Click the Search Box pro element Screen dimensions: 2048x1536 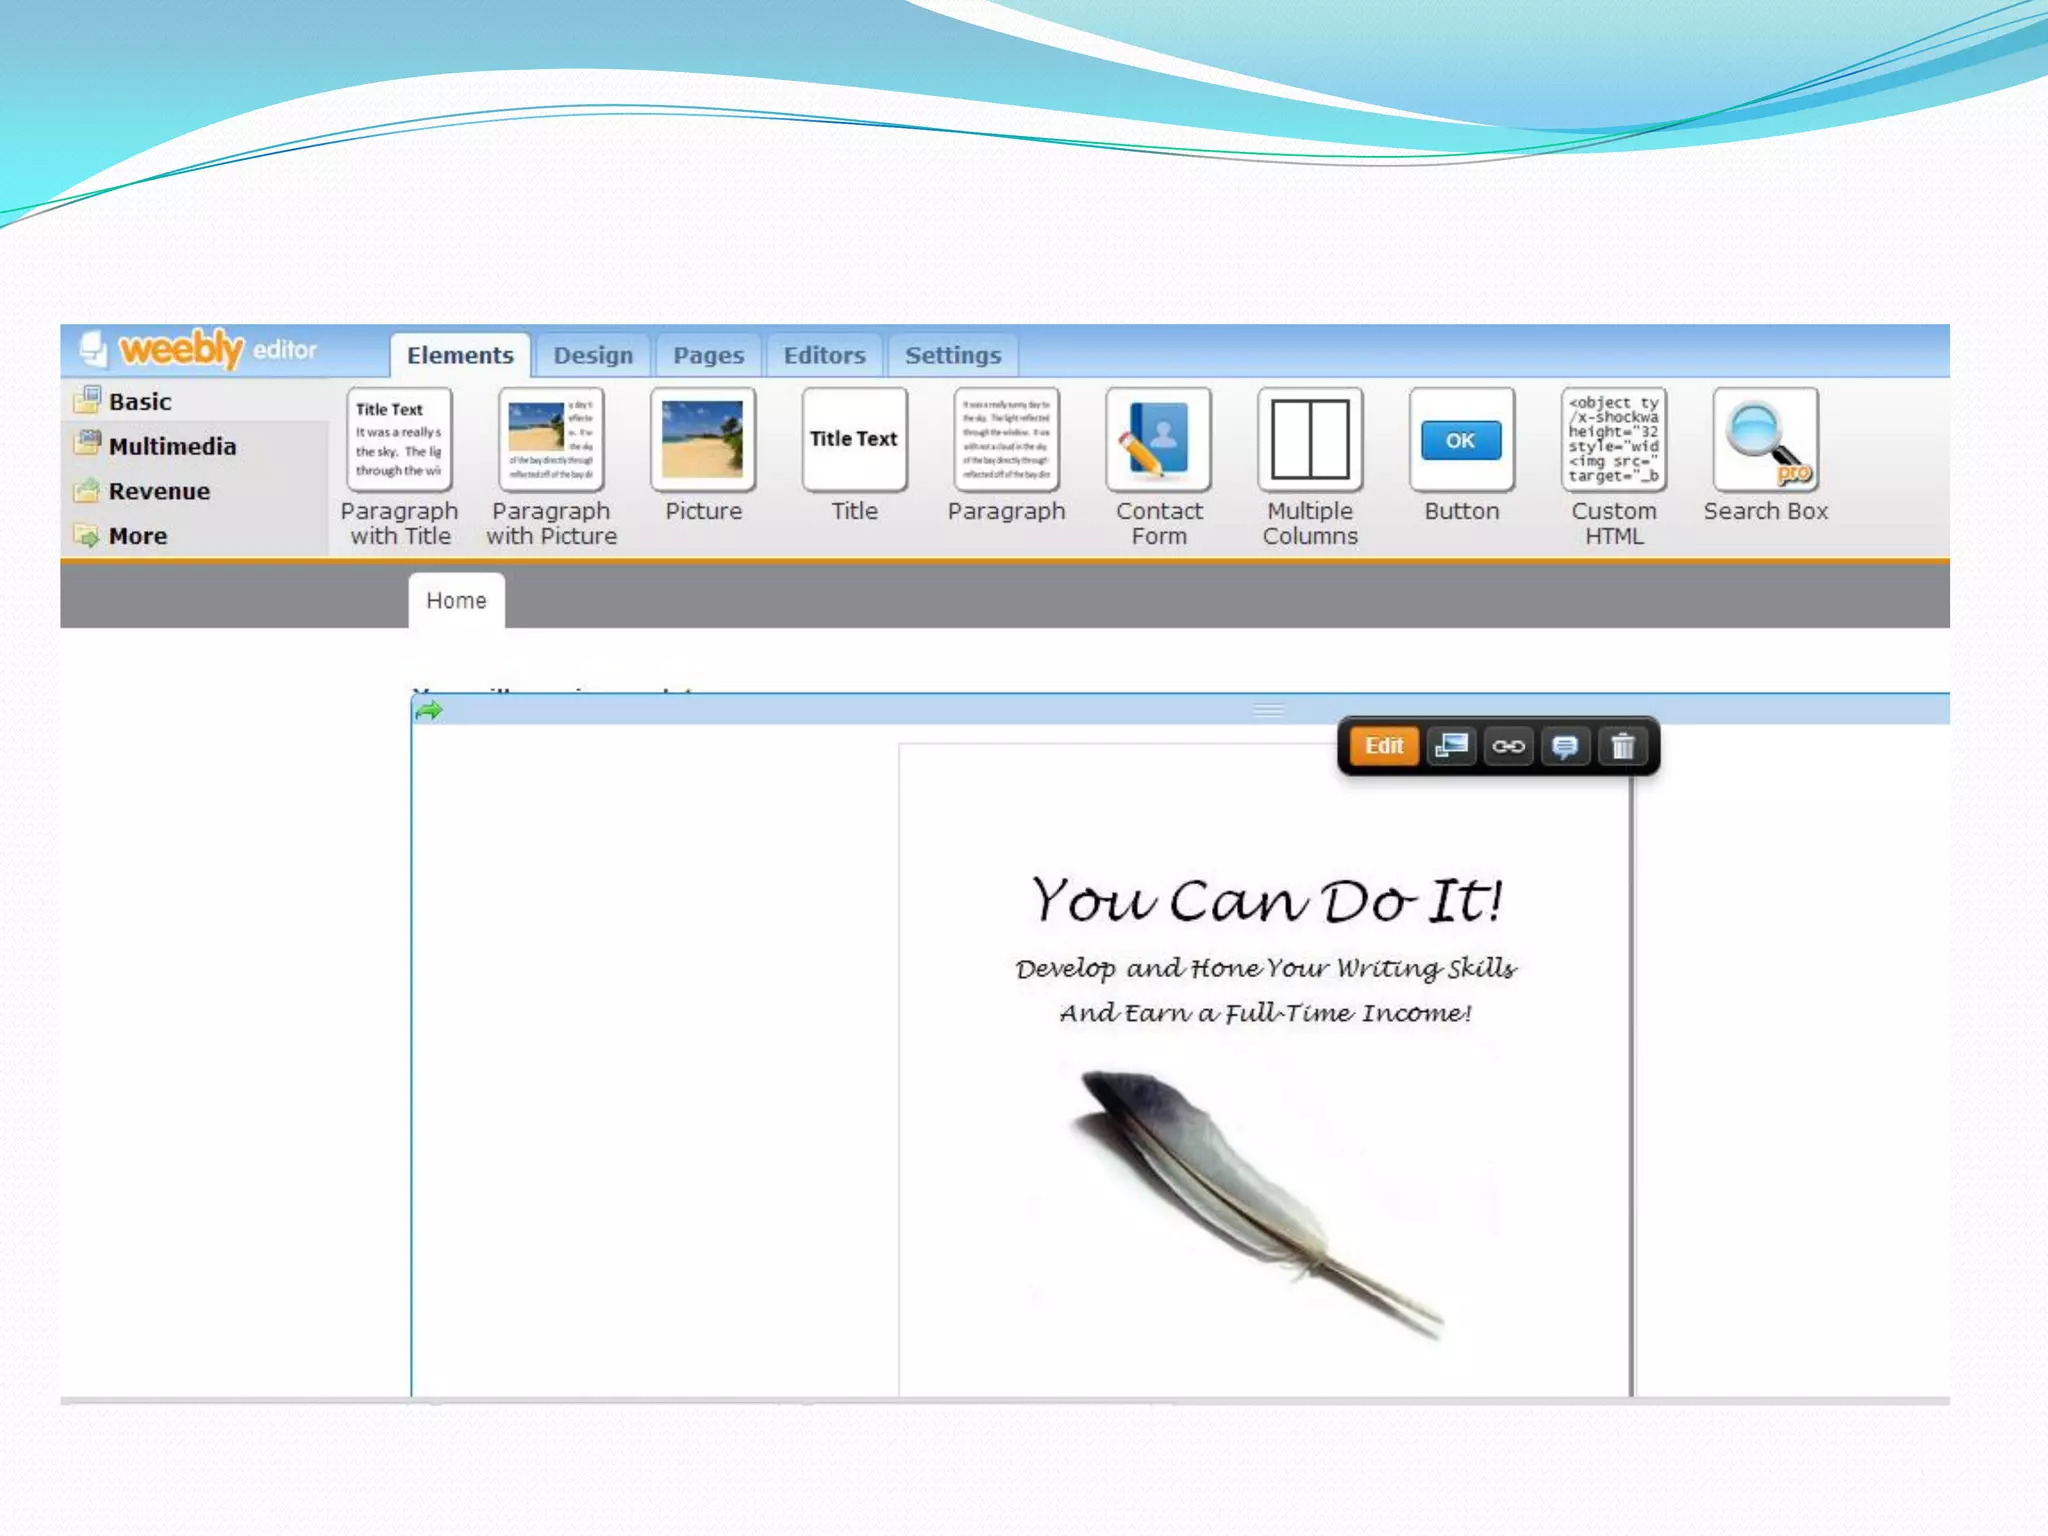(1765, 440)
